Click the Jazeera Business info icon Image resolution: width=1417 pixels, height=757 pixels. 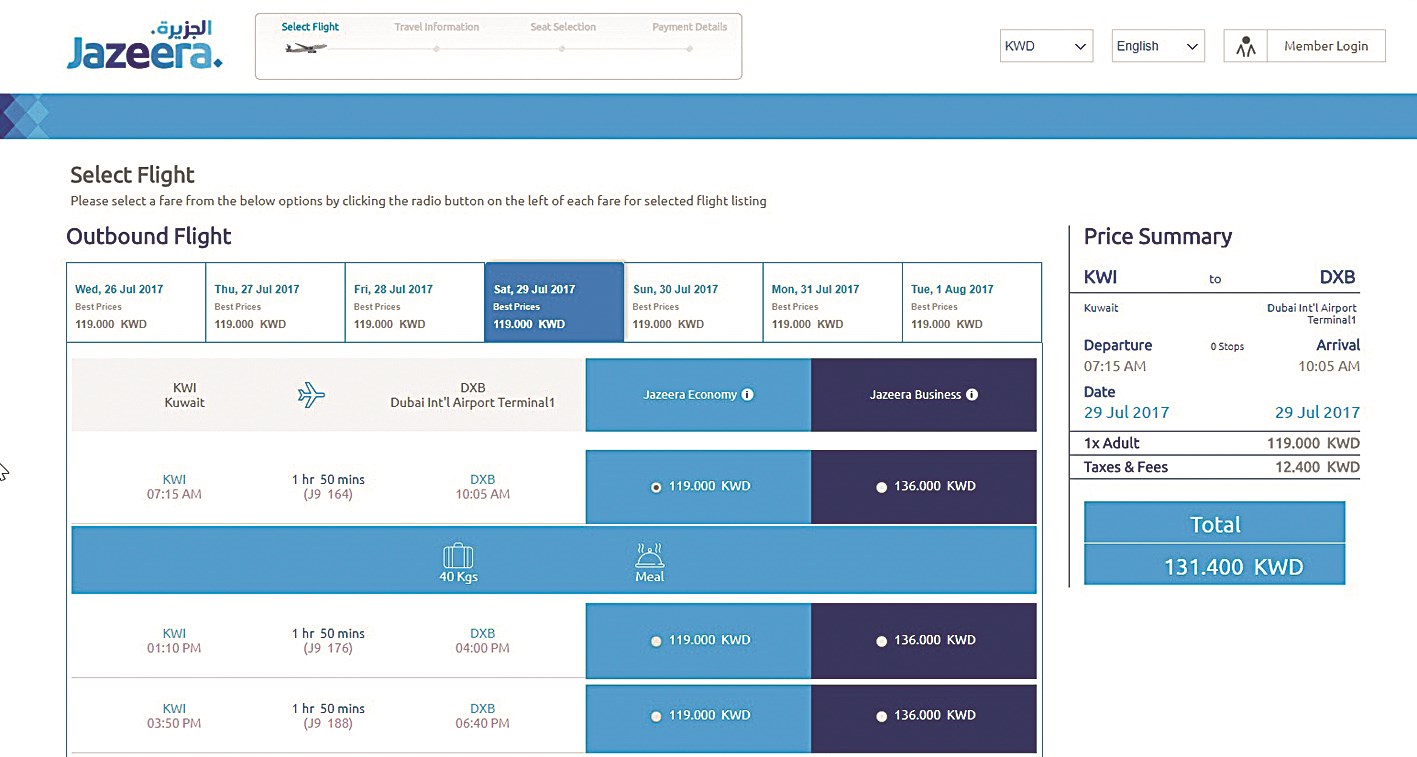coord(972,395)
